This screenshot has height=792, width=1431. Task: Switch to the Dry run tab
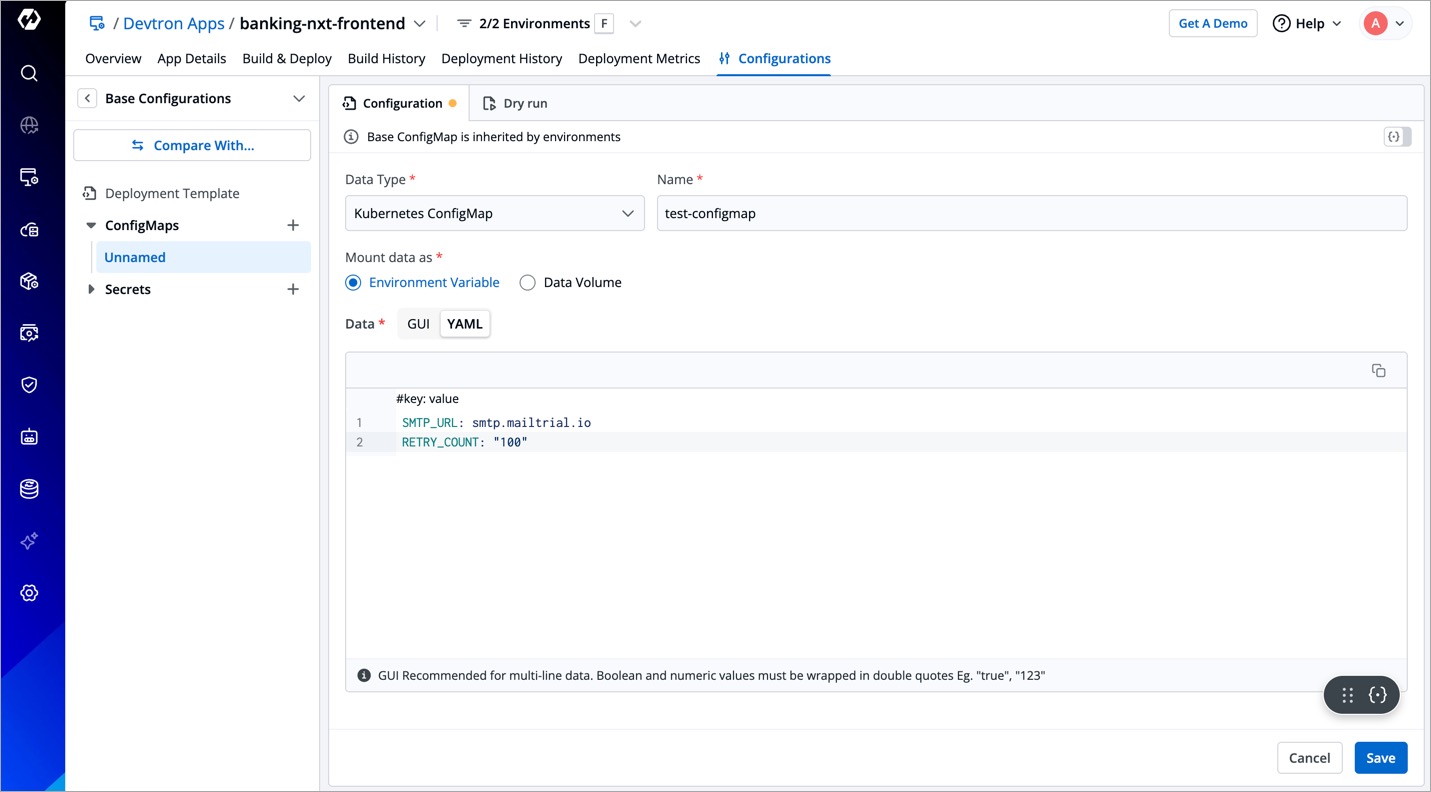tap(515, 103)
